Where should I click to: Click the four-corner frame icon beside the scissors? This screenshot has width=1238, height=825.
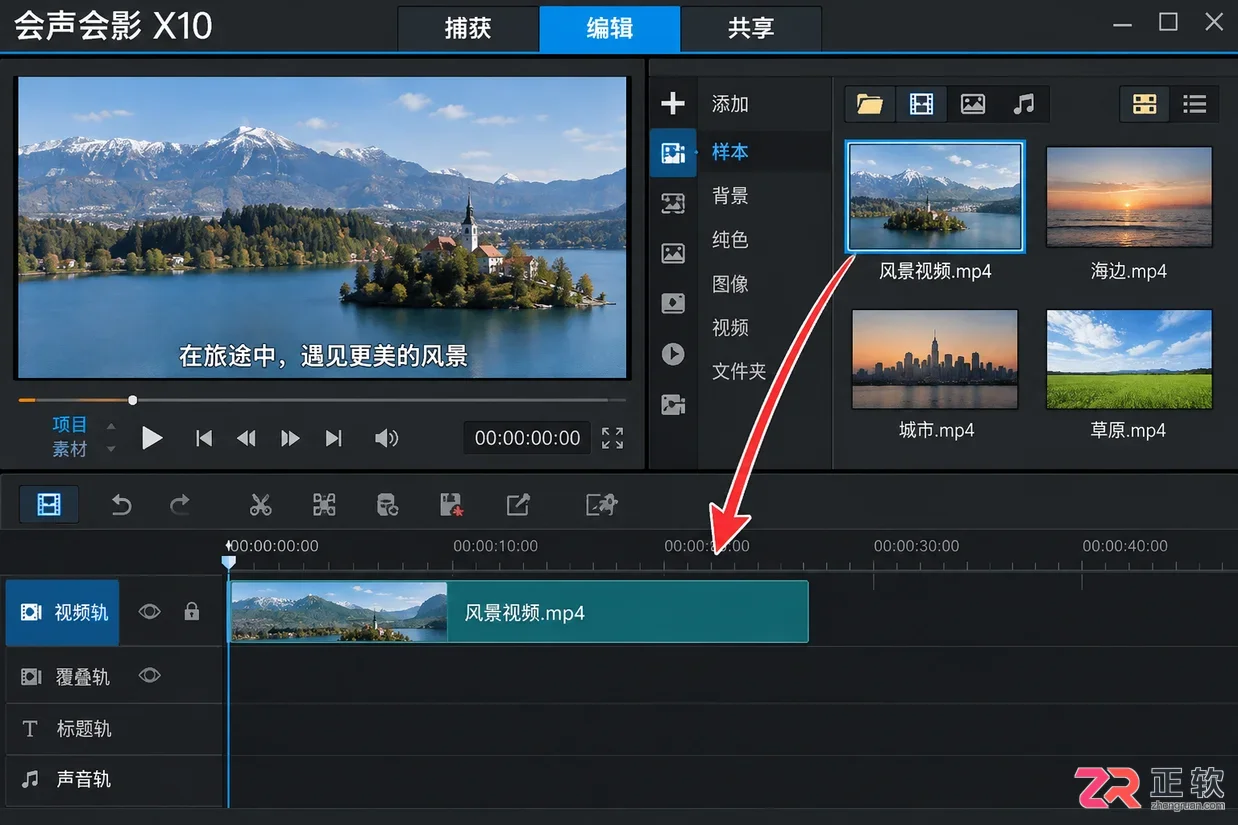tap(324, 505)
